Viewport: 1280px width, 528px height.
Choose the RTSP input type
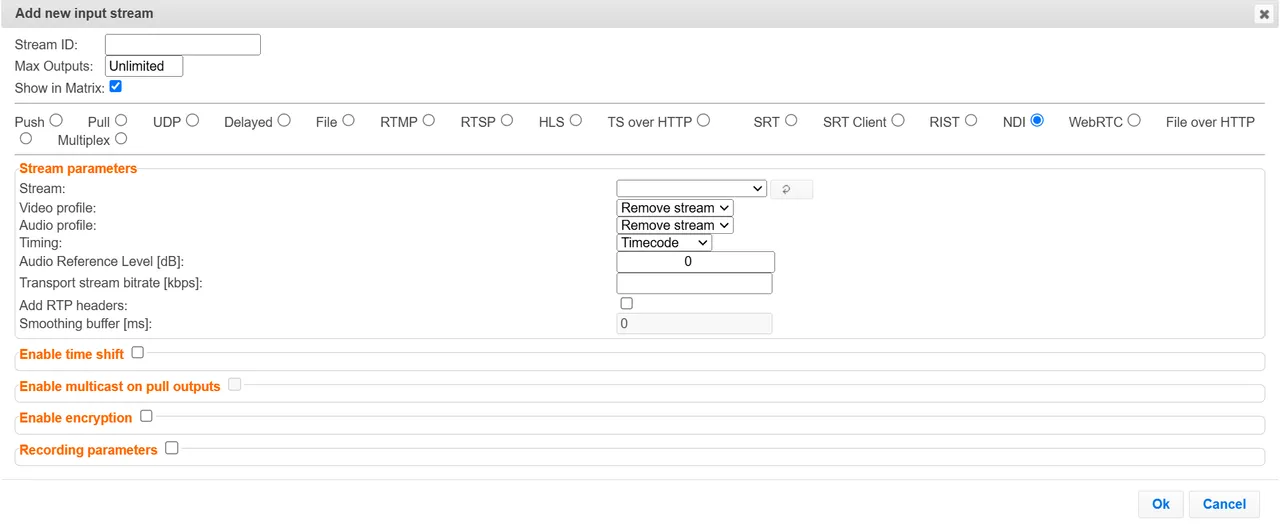[507, 120]
